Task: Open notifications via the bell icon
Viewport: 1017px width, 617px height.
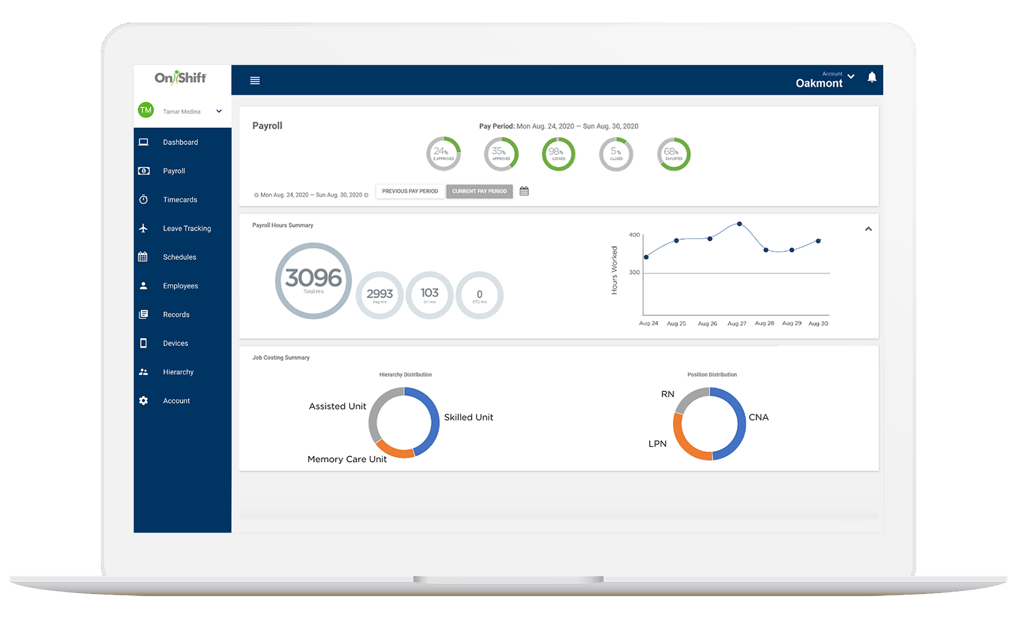Action: (873, 76)
